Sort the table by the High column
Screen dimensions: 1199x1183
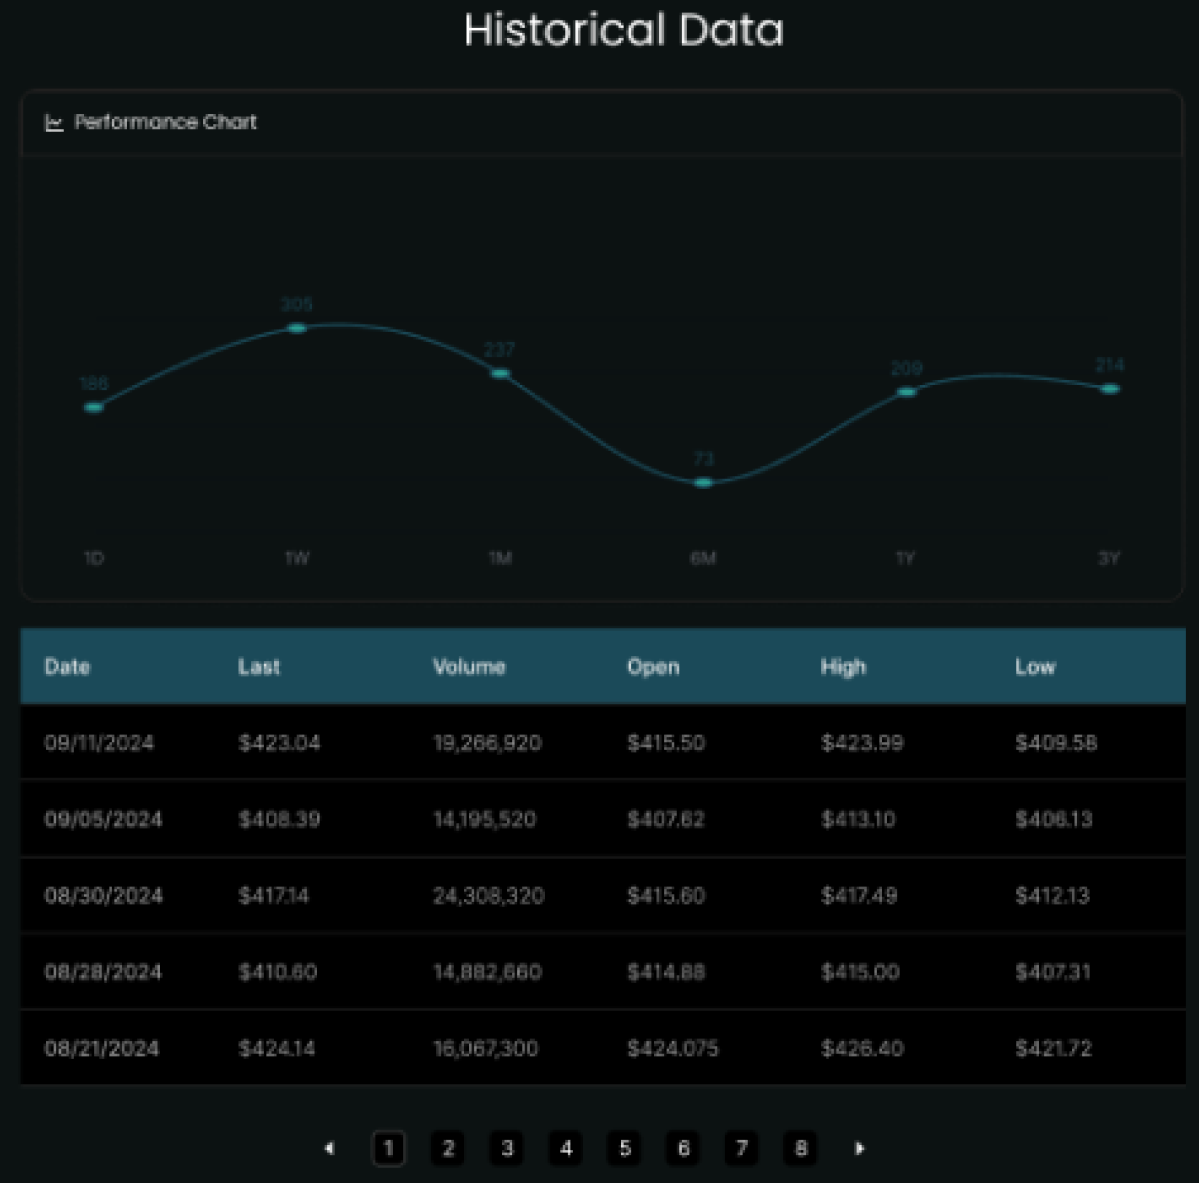(843, 667)
